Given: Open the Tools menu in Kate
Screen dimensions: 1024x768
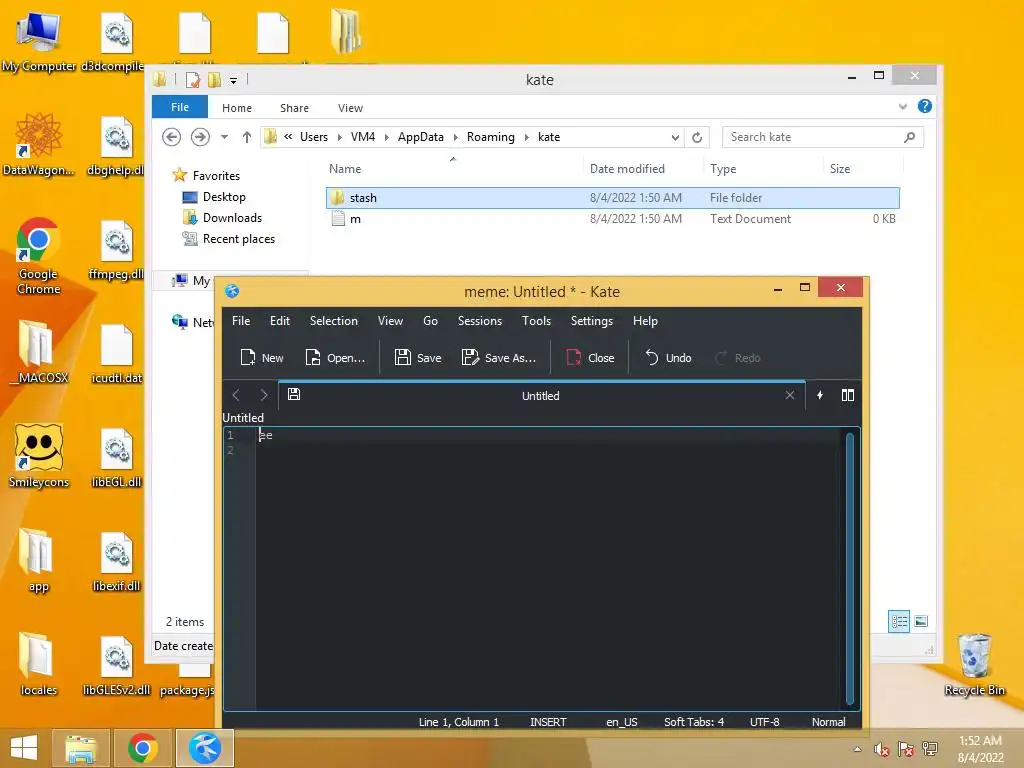Looking at the screenshot, I should coord(536,321).
